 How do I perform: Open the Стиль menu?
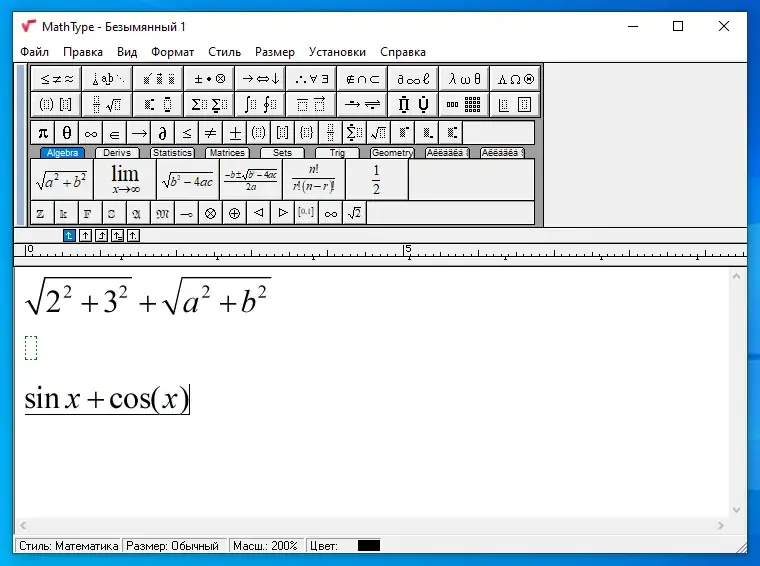(224, 52)
